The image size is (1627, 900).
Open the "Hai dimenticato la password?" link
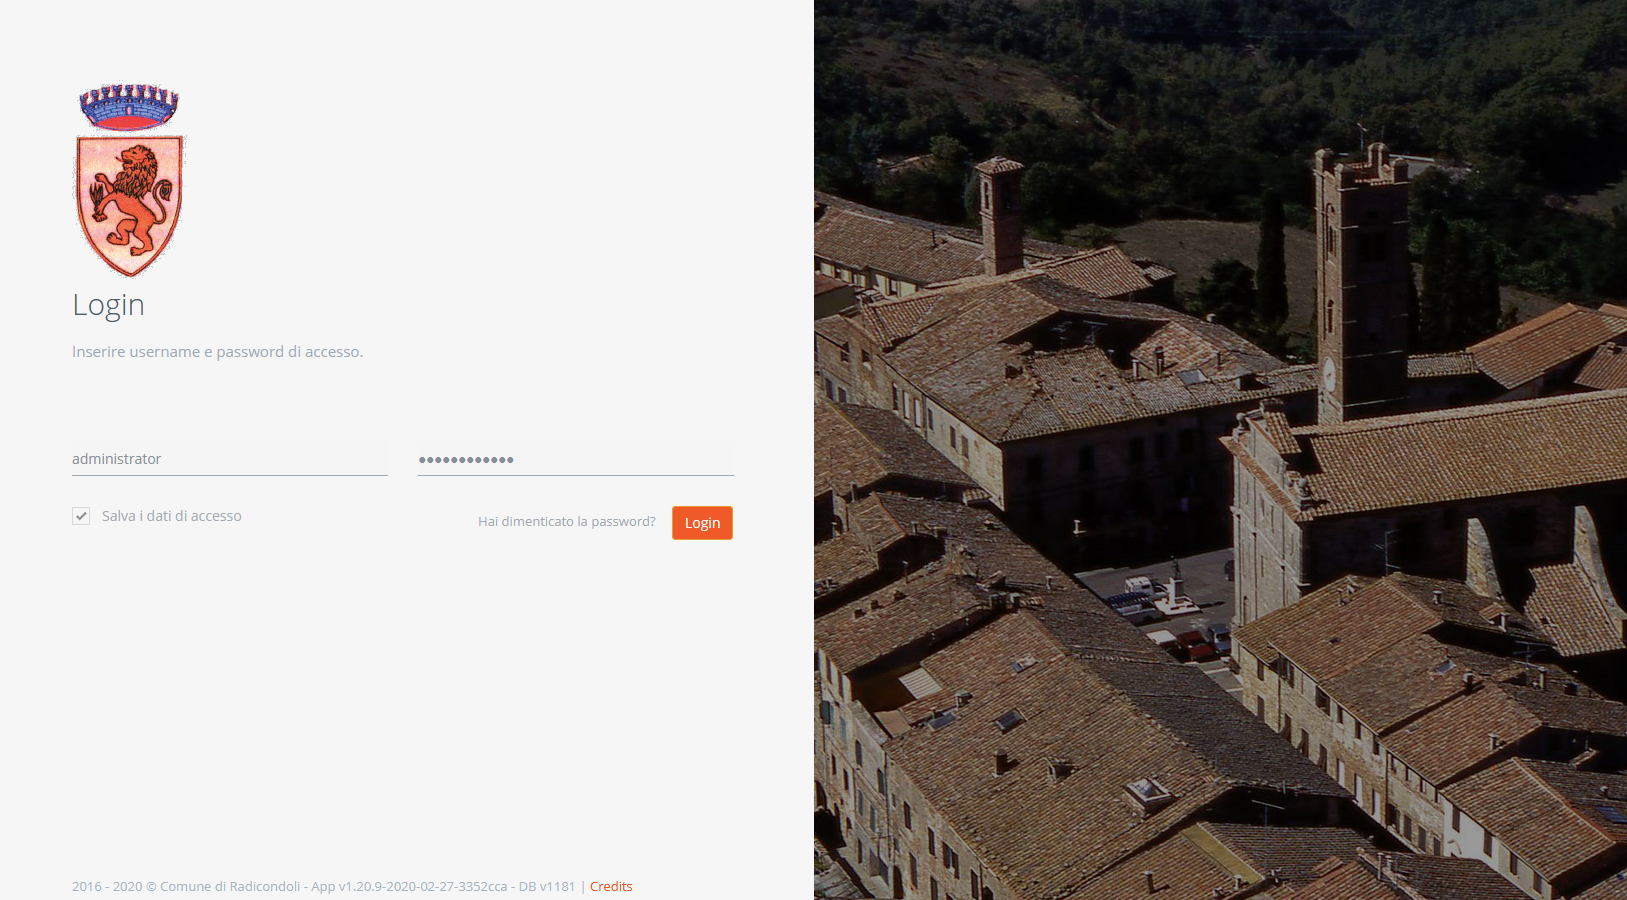[x=566, y=522]
